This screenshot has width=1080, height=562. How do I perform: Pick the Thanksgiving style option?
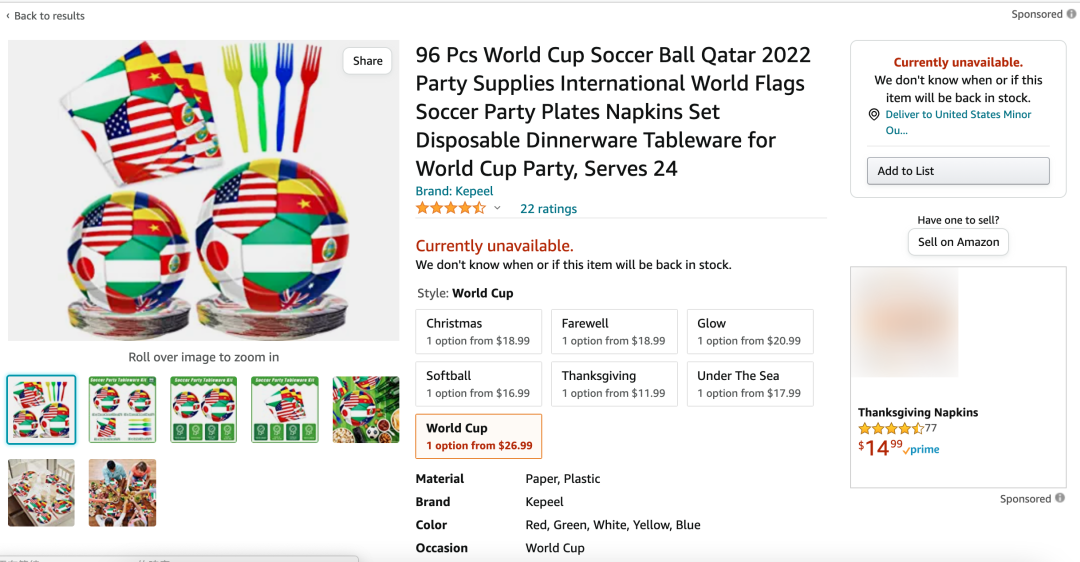click(x=614, y=384)
